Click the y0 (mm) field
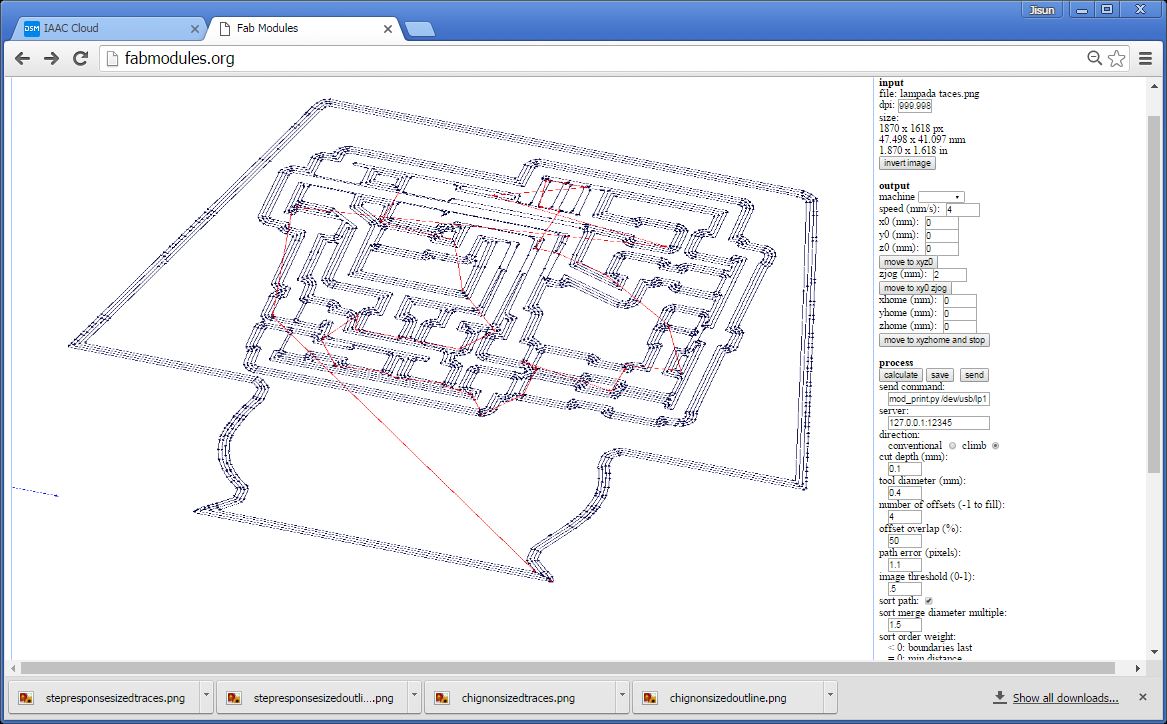 [941, 235]
